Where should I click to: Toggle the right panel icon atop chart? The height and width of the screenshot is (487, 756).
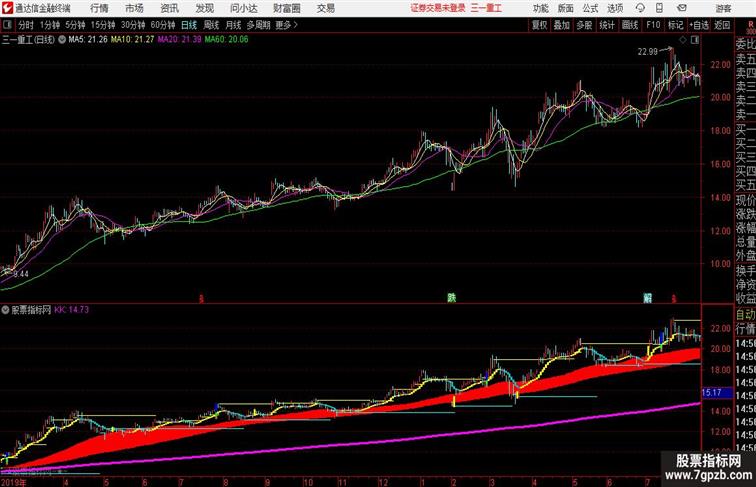(x=695, y=40)
